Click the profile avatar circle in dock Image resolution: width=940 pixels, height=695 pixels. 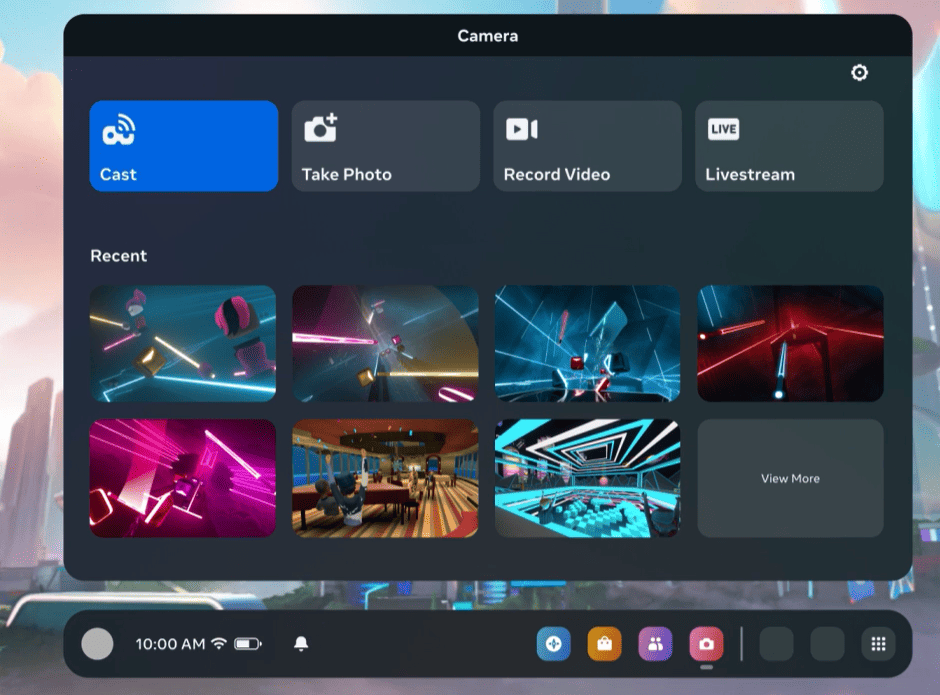(97, 644)
